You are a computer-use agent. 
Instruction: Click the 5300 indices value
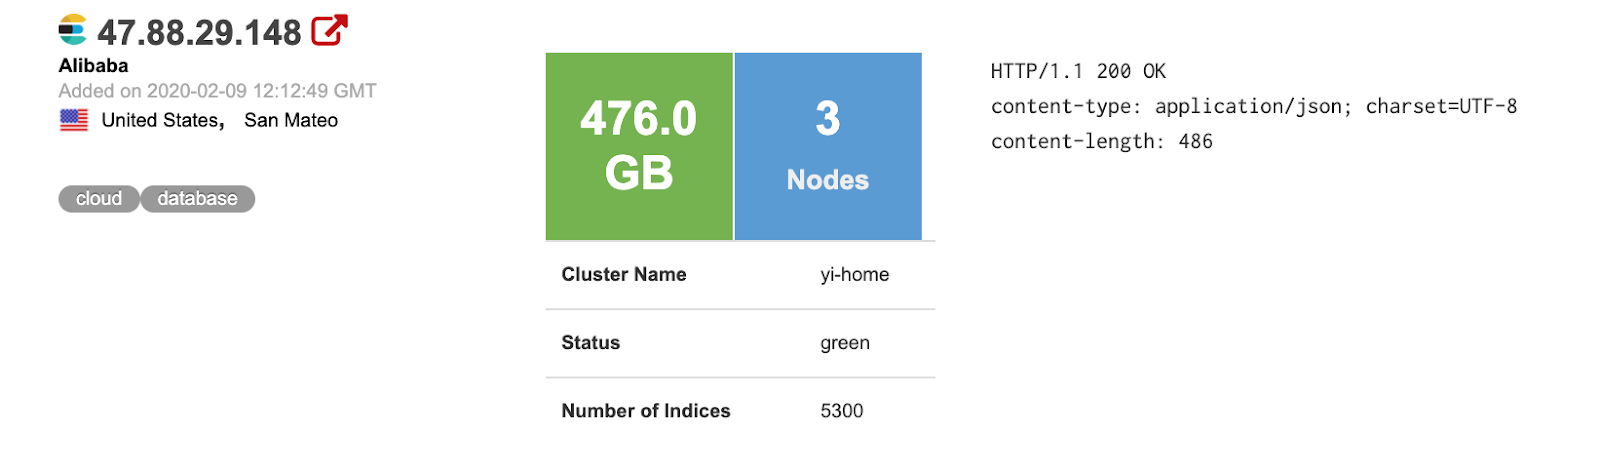click(x=841, y=410)
